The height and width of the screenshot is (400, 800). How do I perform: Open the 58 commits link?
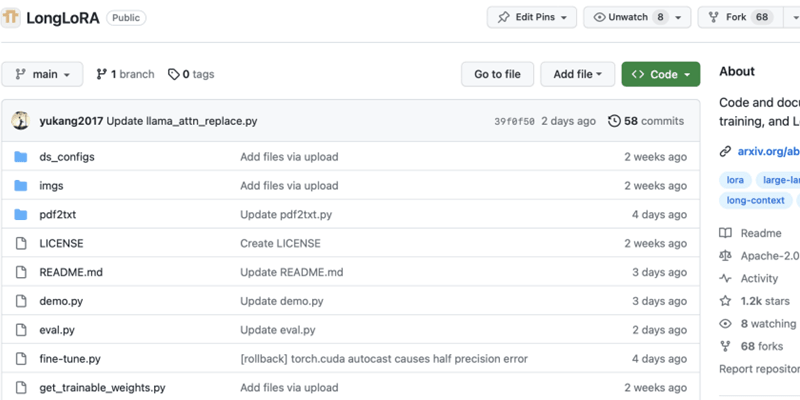click(x=646, y=121)
